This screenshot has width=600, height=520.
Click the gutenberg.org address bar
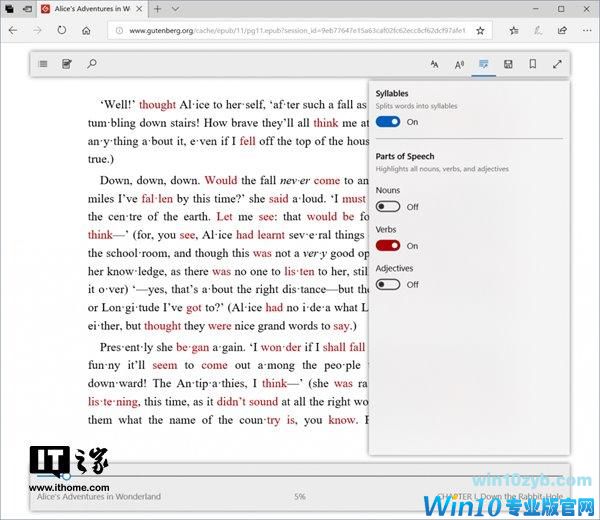(300, 30)
